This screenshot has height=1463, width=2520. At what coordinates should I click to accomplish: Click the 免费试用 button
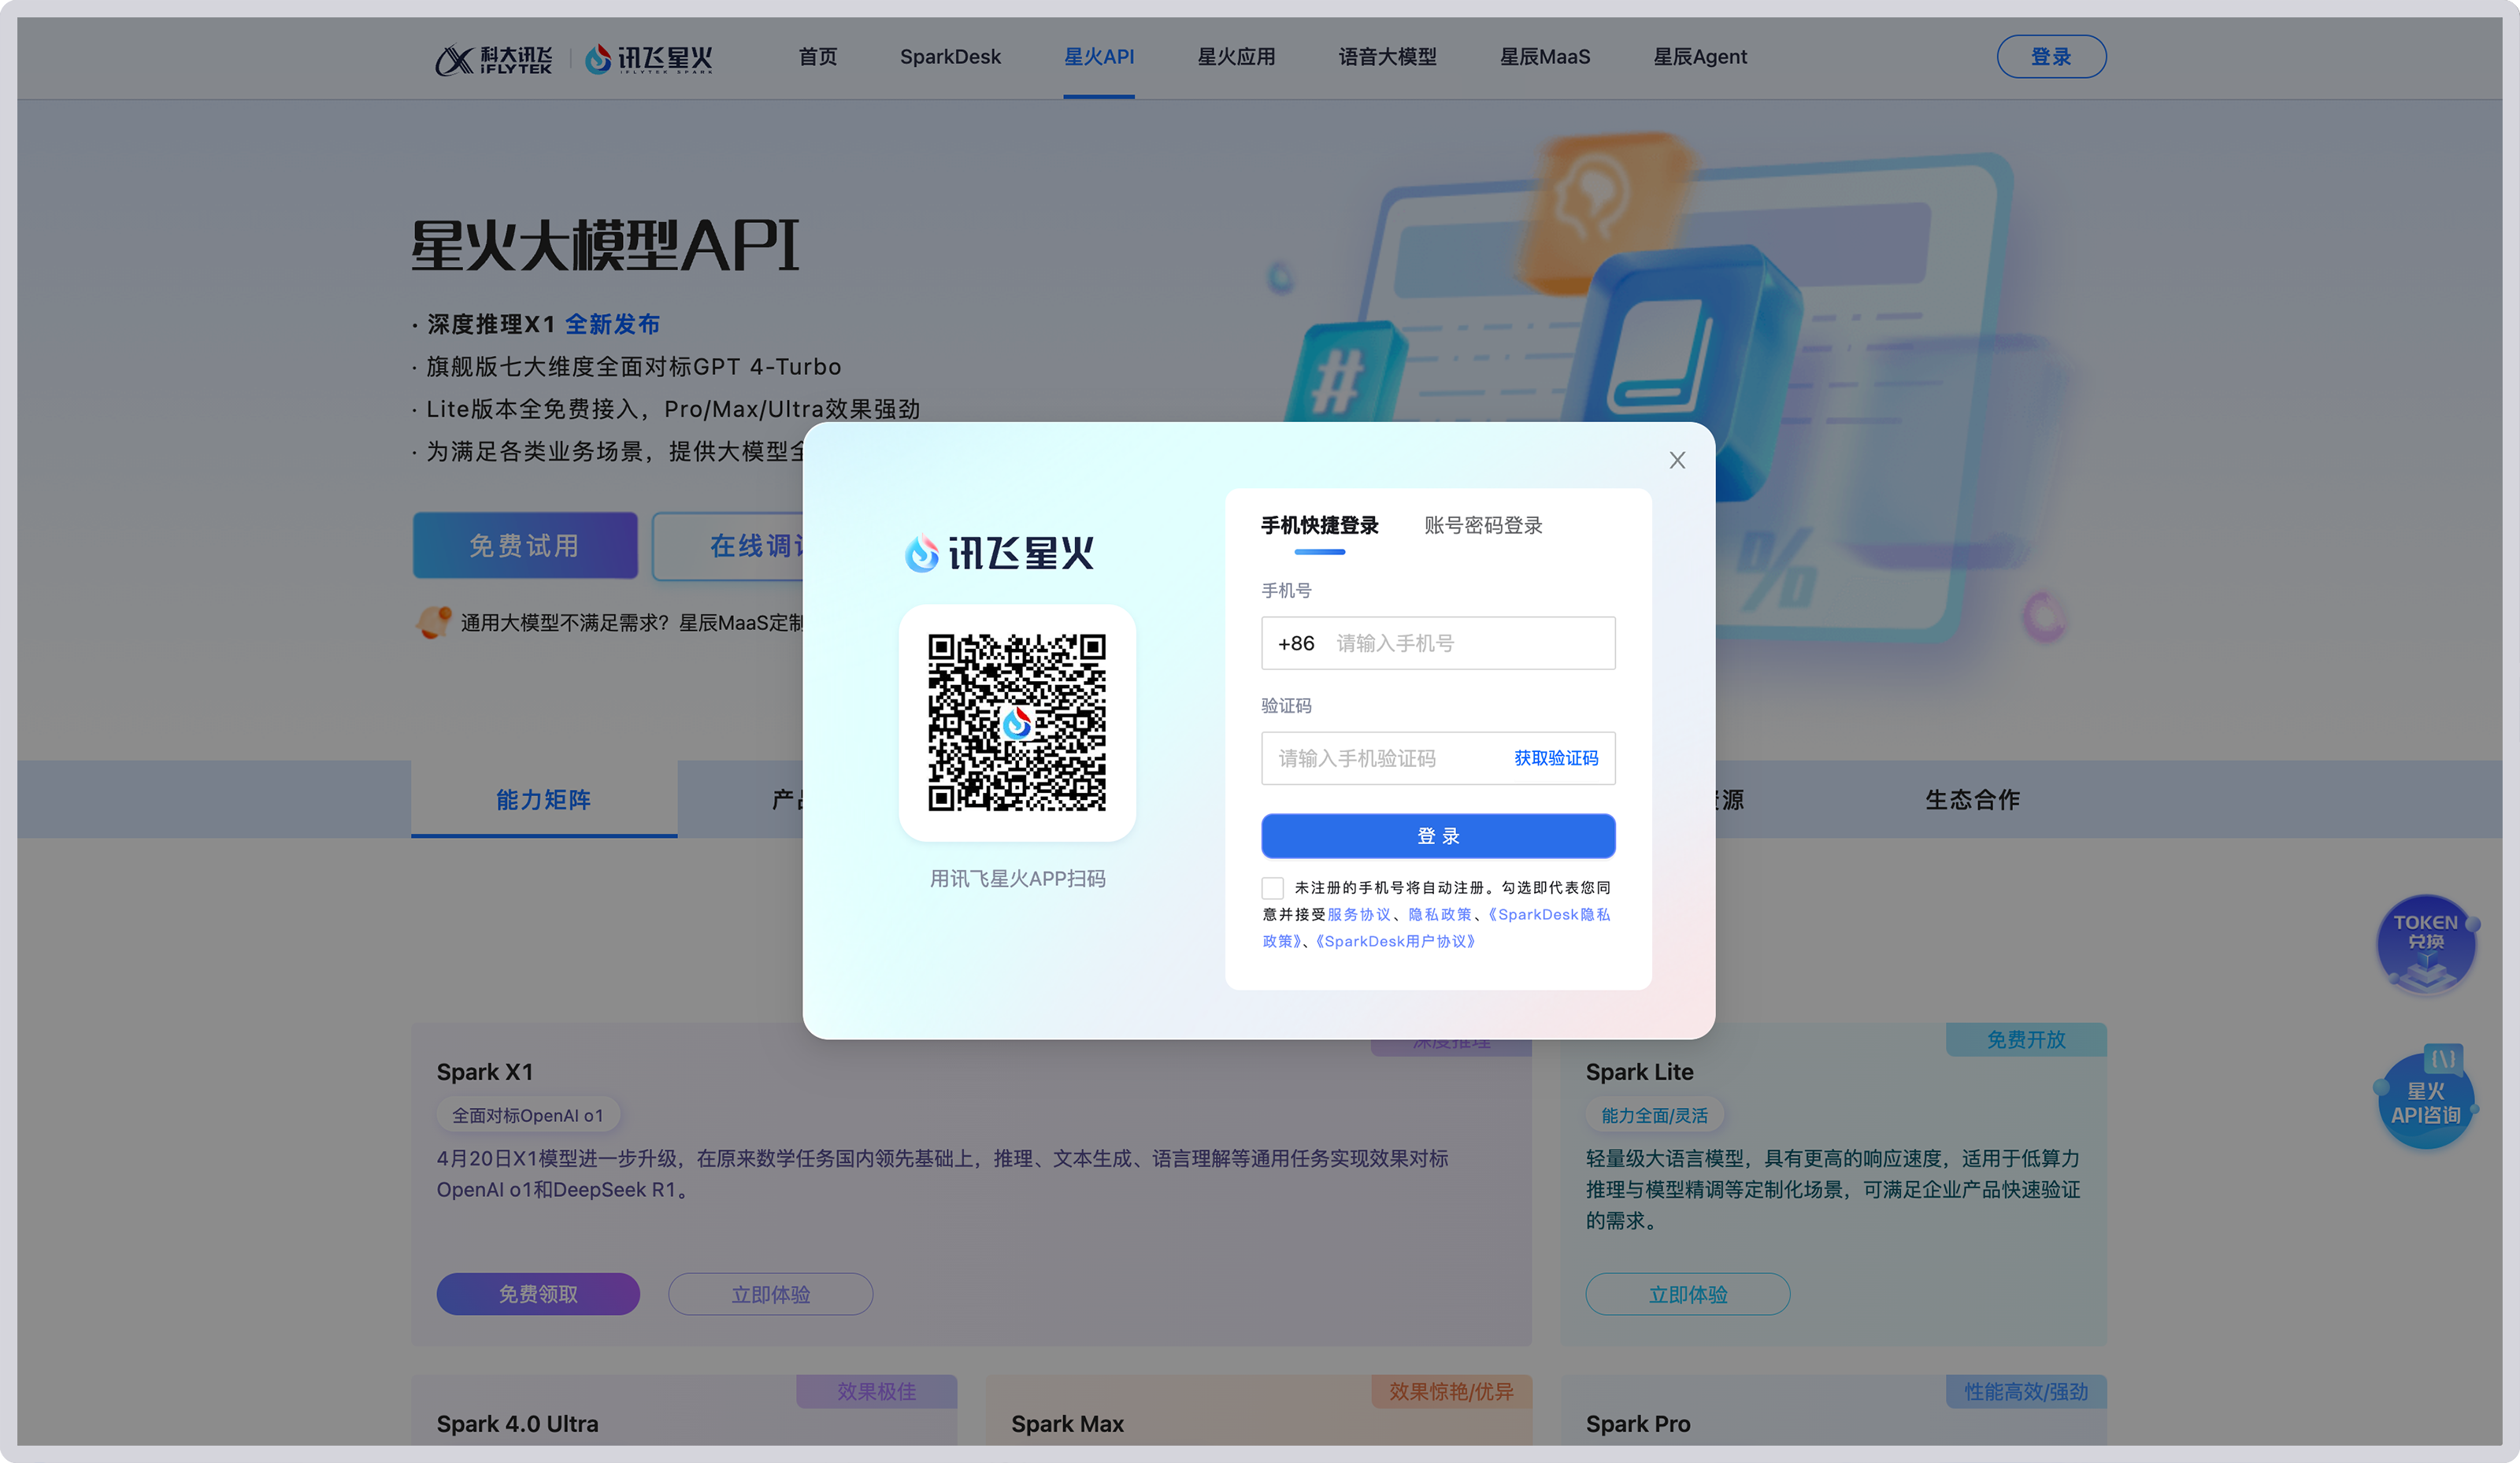(x=524, y=545)
